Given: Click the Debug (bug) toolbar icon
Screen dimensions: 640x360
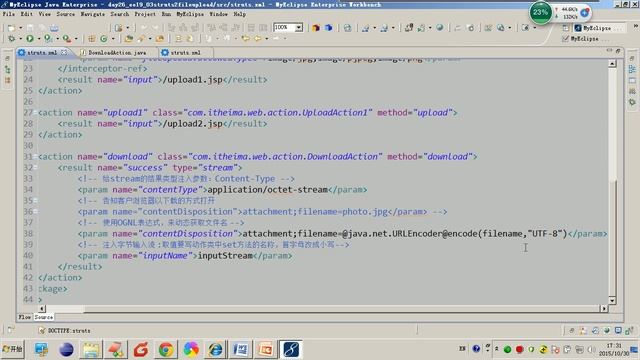Looking at the screenshot, I should point(11,38).
